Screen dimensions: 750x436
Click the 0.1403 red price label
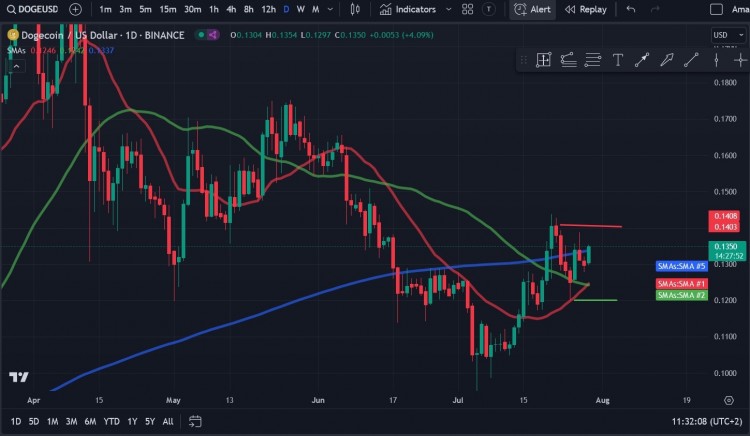tap(724, 227)
